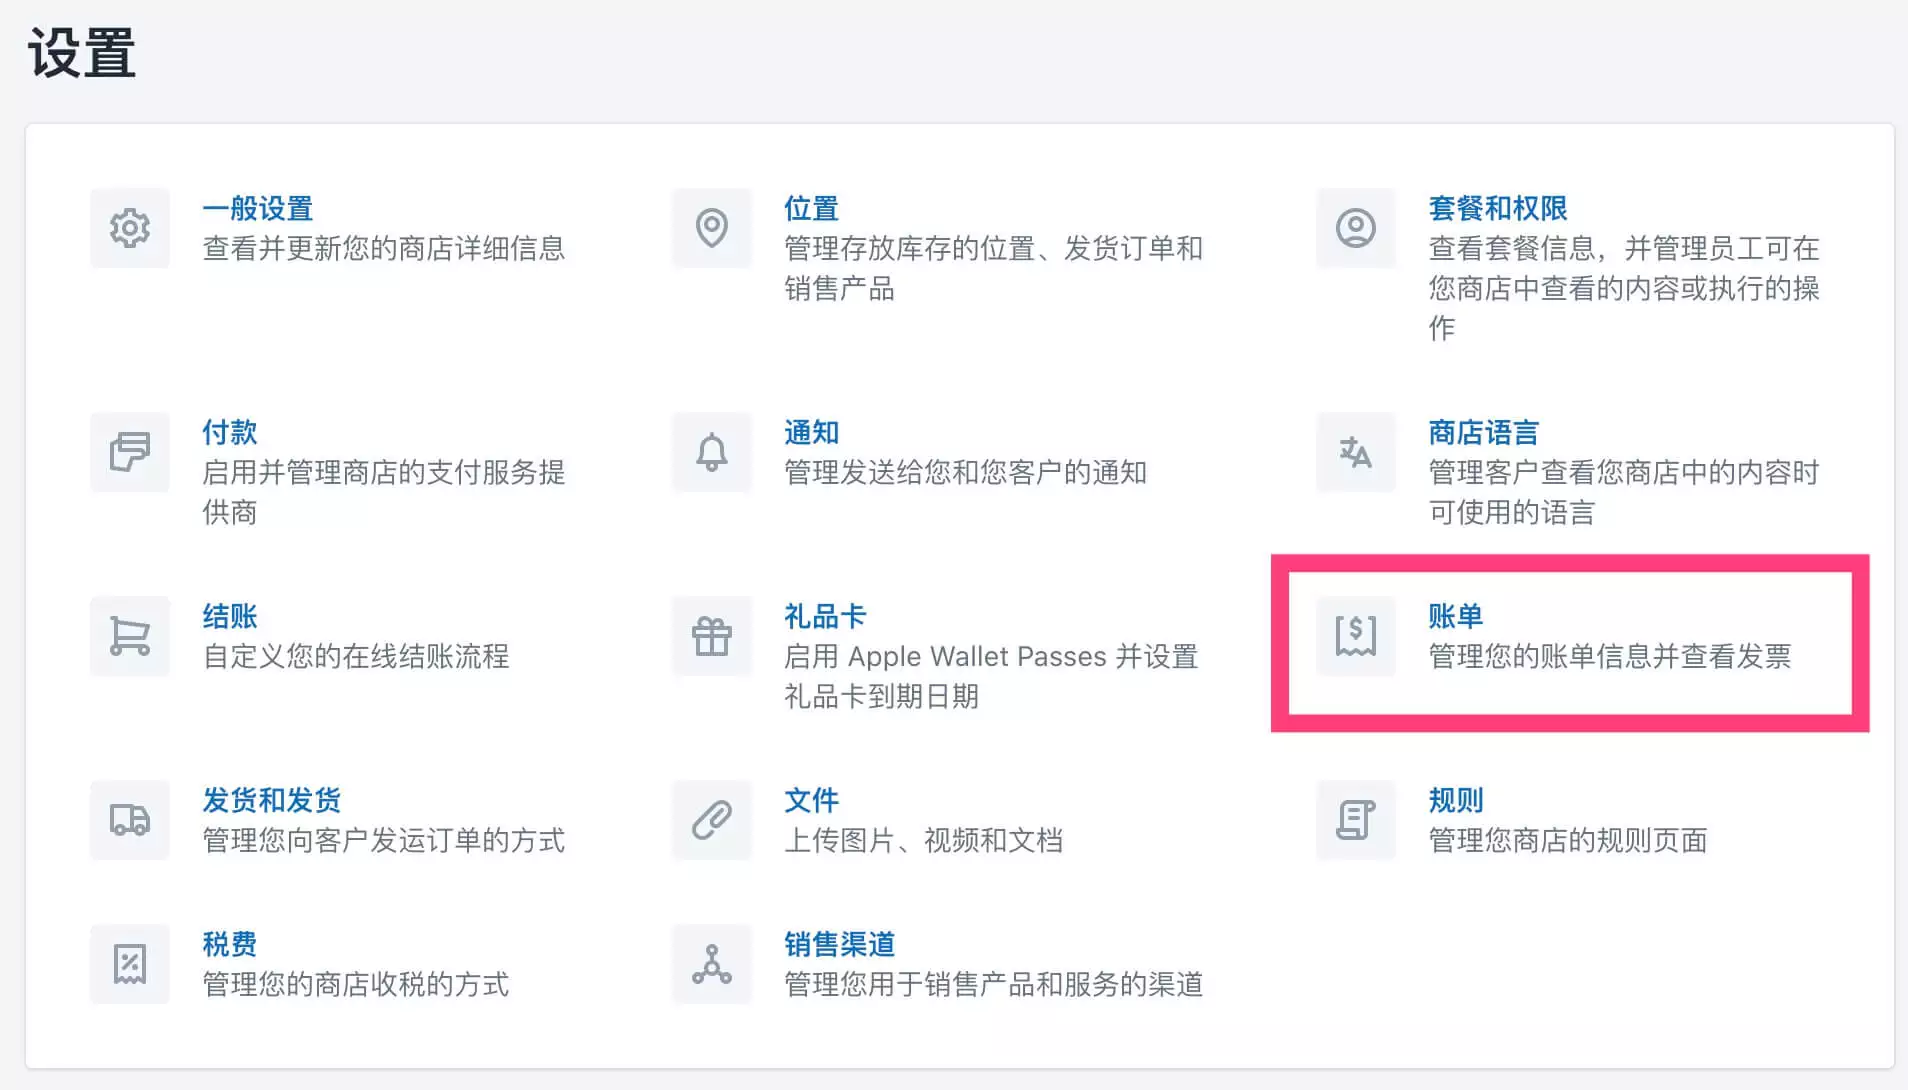Viewport: 1908px width, 1090px height.
Task: Click the location pin icon for 位置
Action: click(712, 228)
